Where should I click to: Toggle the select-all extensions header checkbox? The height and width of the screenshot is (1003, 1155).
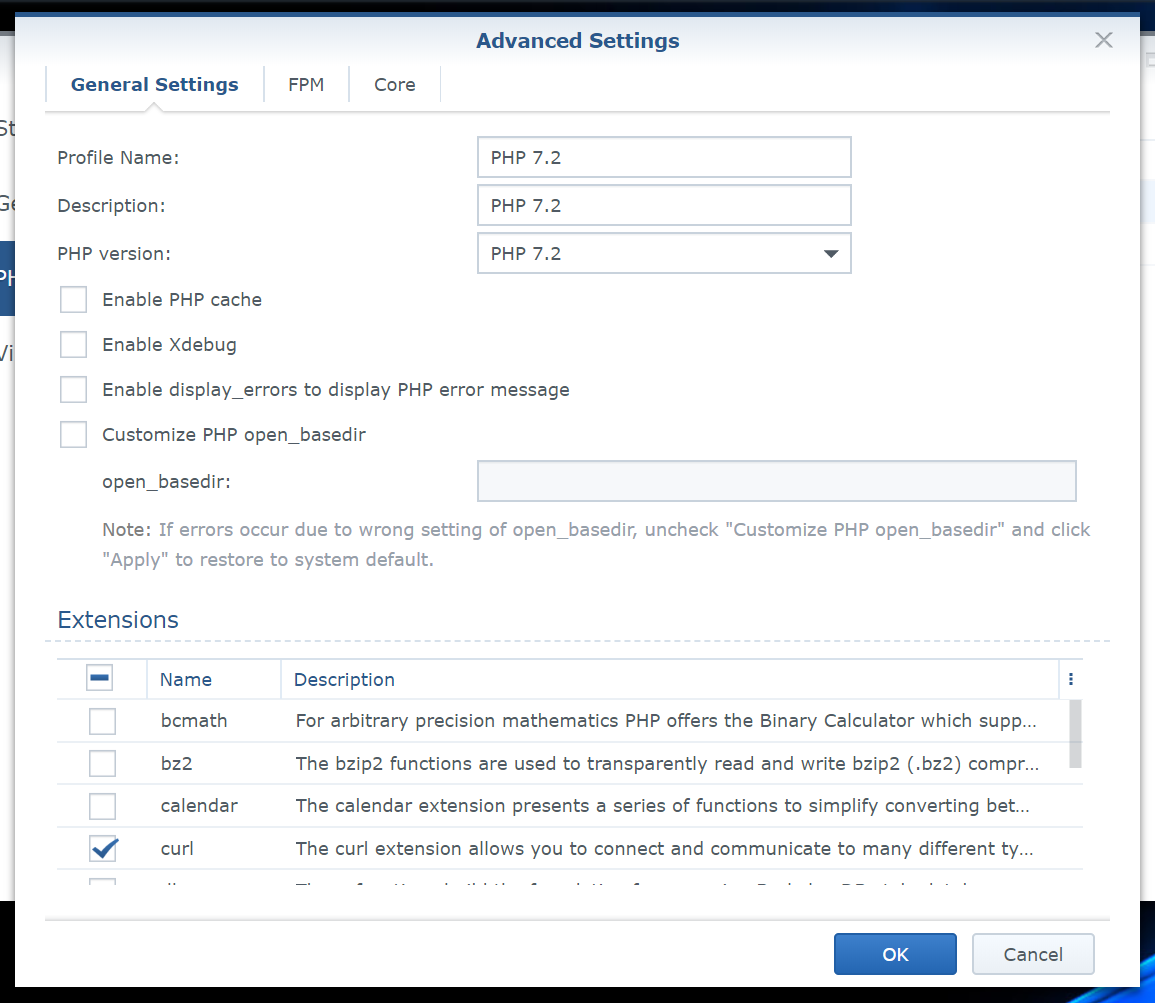tap(100, 679)
